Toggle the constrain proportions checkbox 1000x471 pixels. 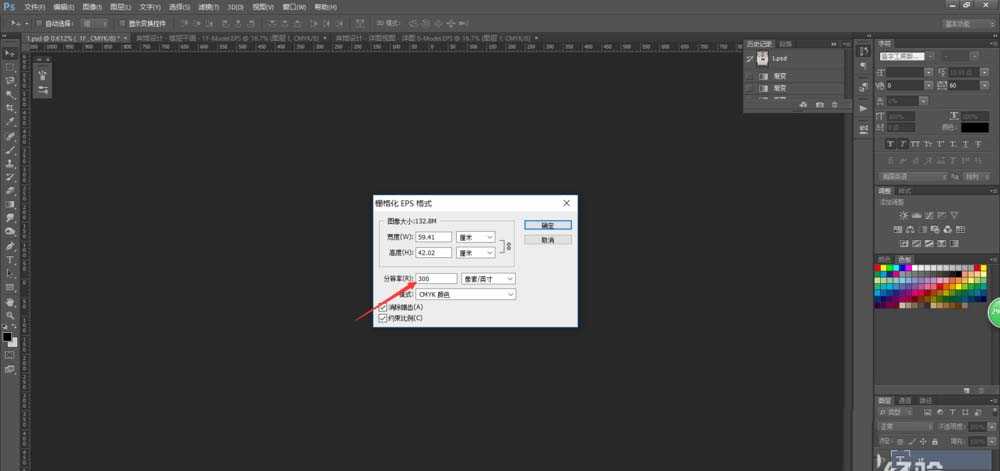click(x=383, y=318)
